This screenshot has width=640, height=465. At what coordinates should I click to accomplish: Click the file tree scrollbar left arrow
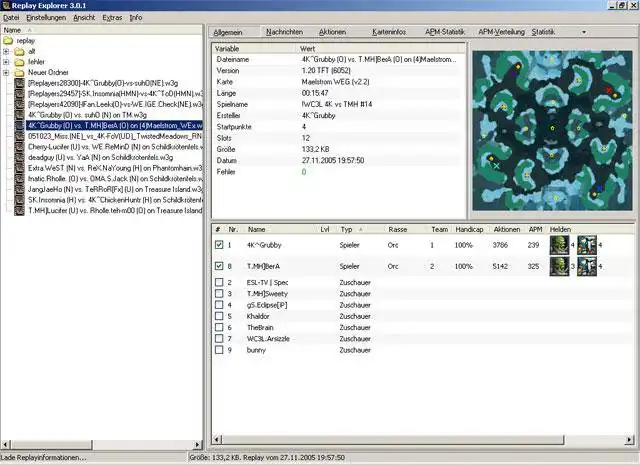pyautogui.click(x=5, y=444)
